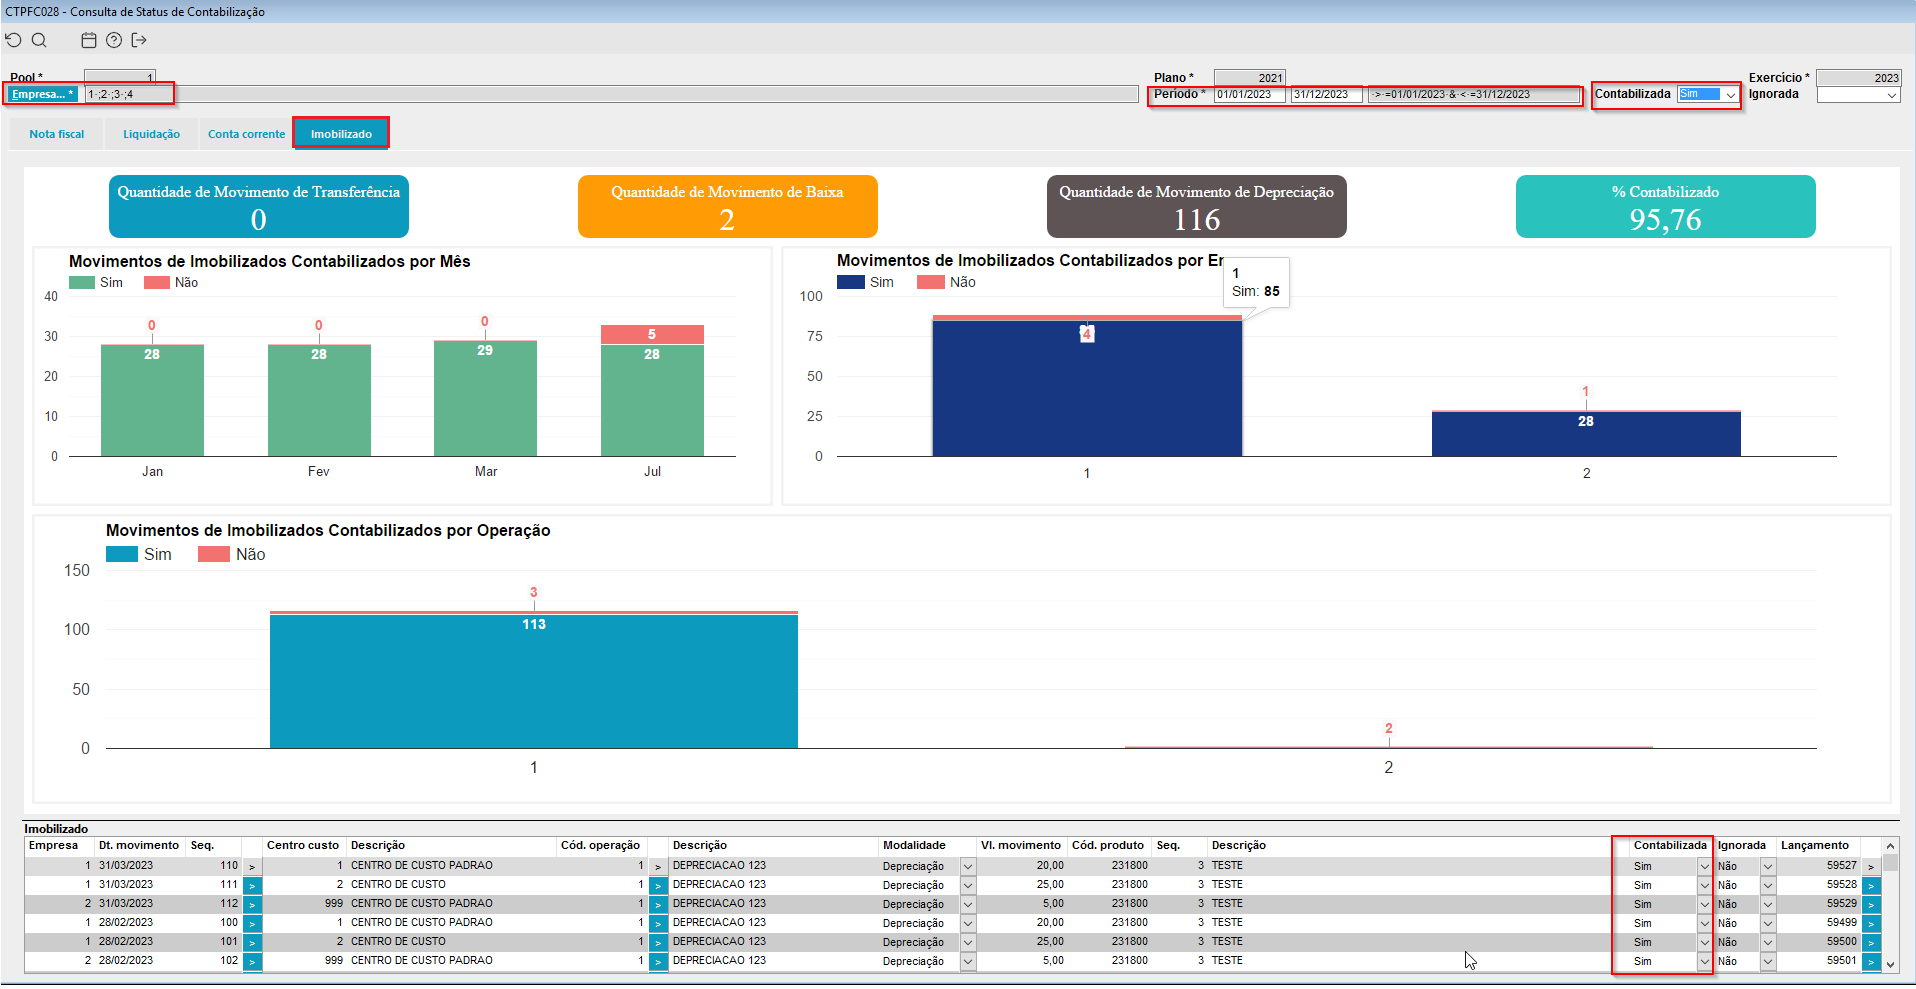Click the % Contabilizado card

click(x=1665, y=207)
